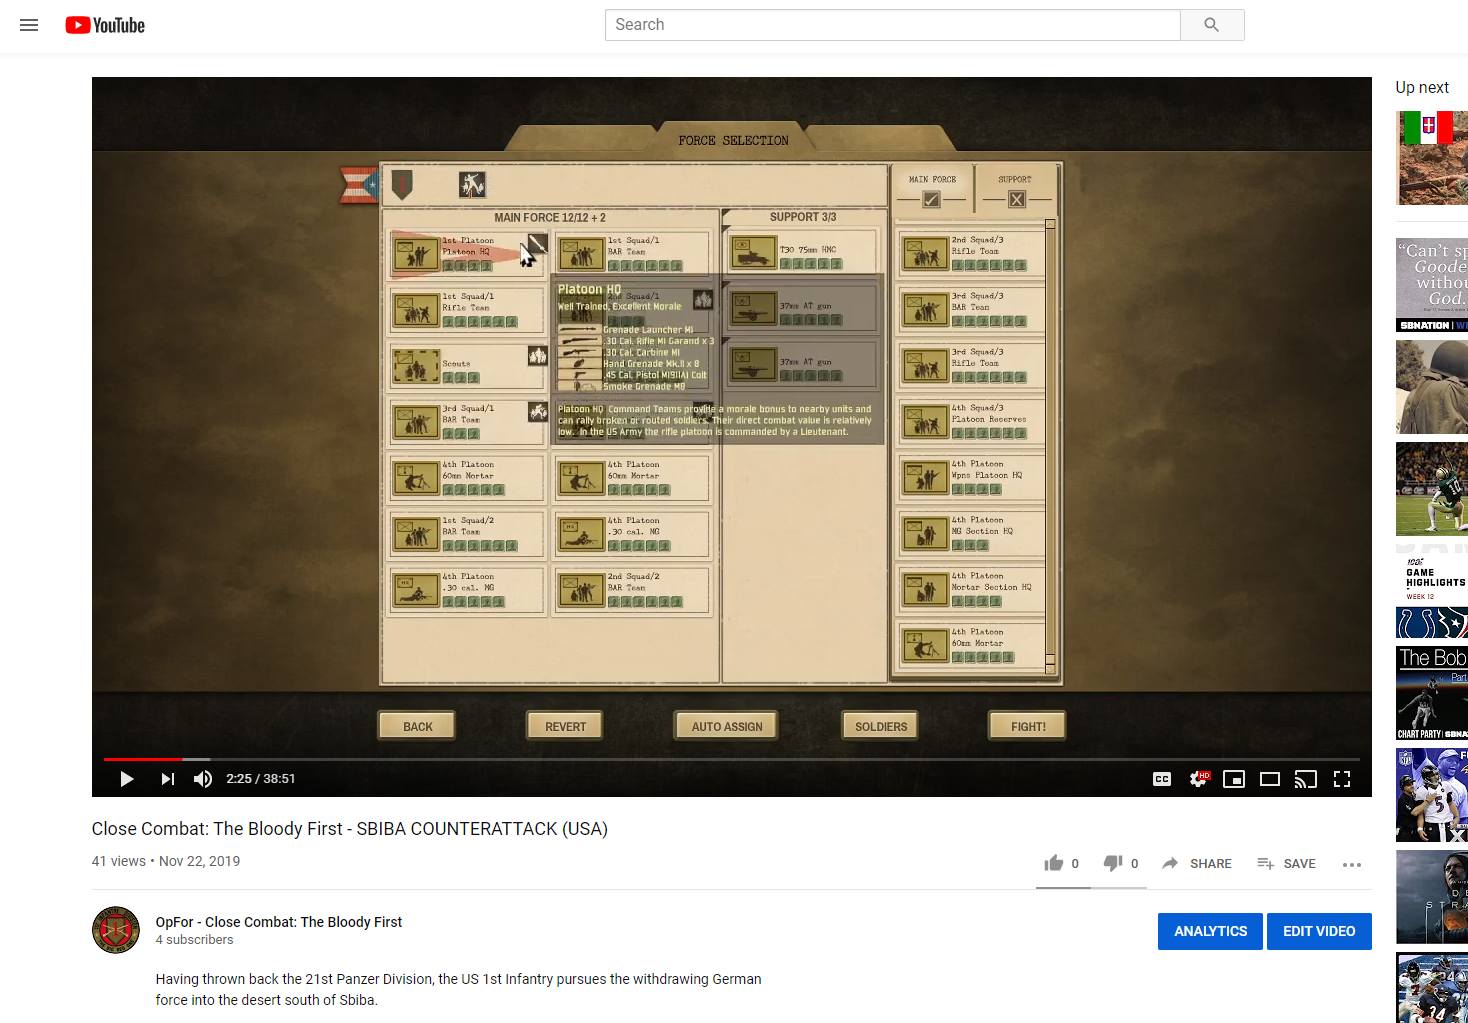Click the "4 subscribers" text
Viewport: 1468px width, 1023px height.
(x=194, y=940)
